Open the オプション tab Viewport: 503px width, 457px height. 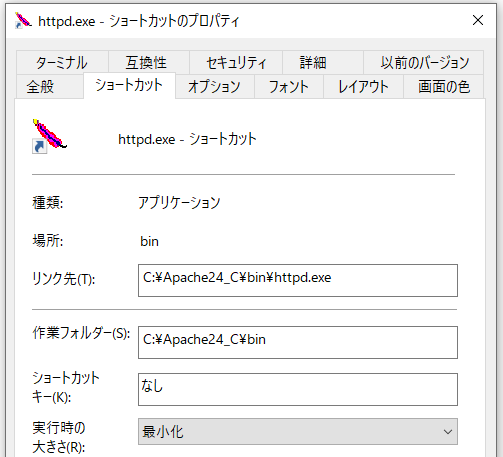[x=215, y=87]
